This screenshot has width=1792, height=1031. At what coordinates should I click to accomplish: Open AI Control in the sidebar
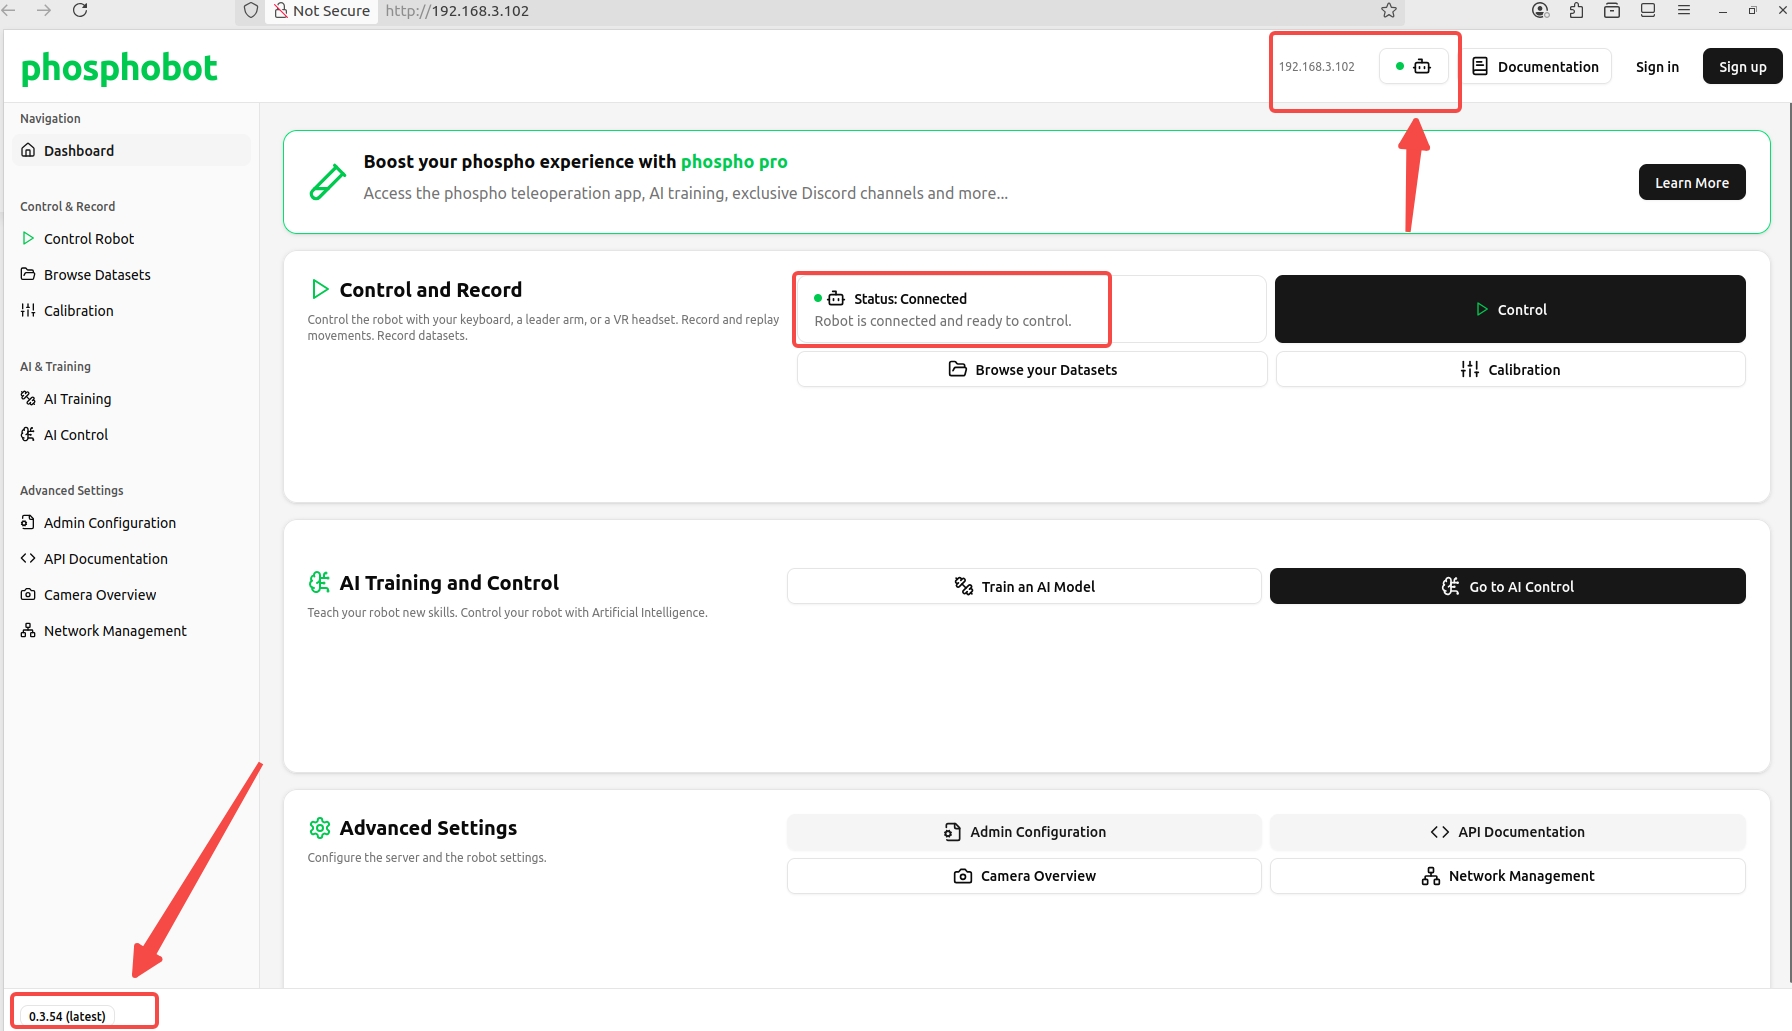point(131,435)
